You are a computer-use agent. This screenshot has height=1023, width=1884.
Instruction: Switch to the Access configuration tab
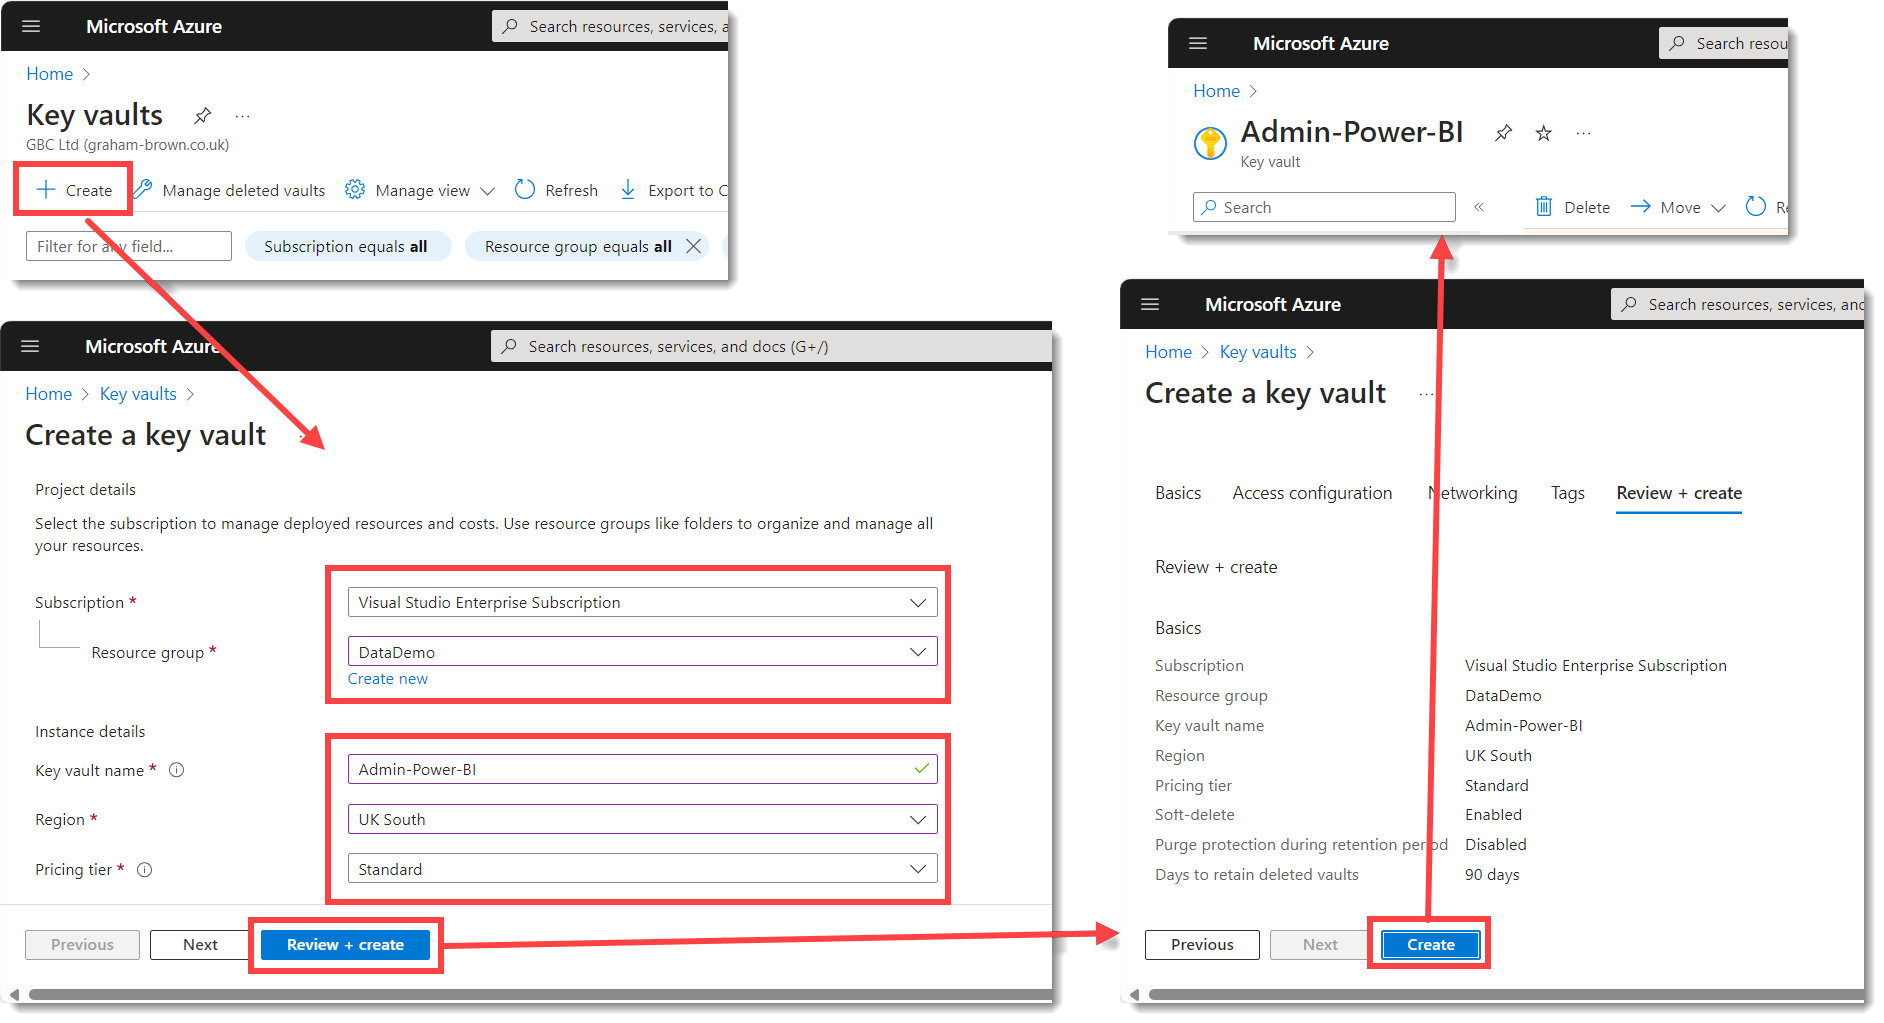click(x=1312, y=492)
